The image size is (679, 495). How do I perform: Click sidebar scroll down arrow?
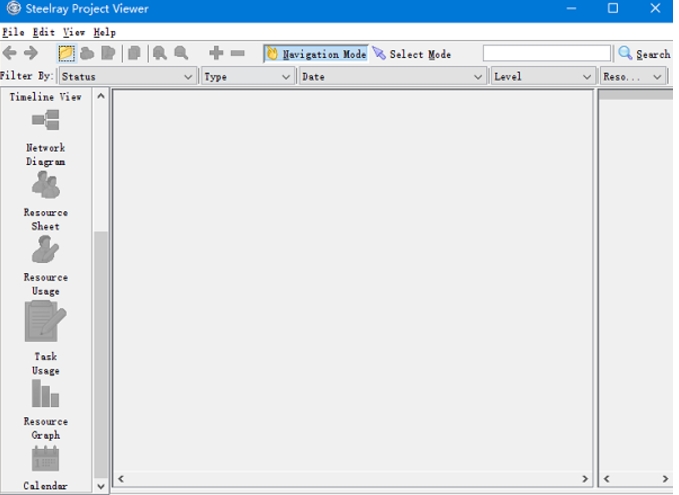[x=101, y=486]
